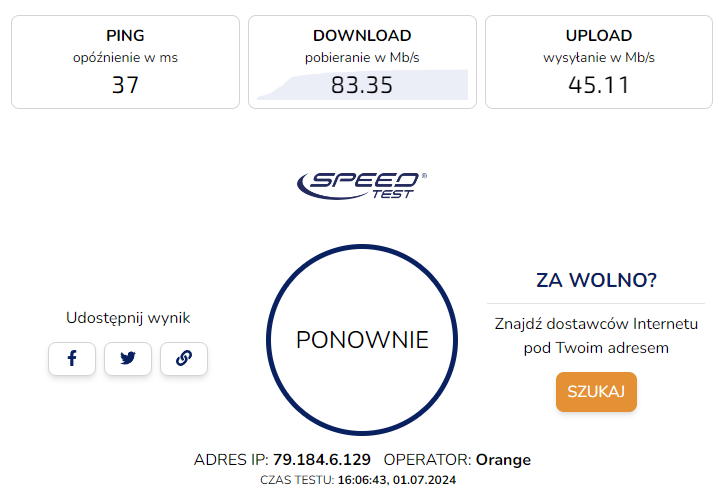Share result on Facebook
The width and height of the screenshot is (724, 498).
(x=72, y=359)
